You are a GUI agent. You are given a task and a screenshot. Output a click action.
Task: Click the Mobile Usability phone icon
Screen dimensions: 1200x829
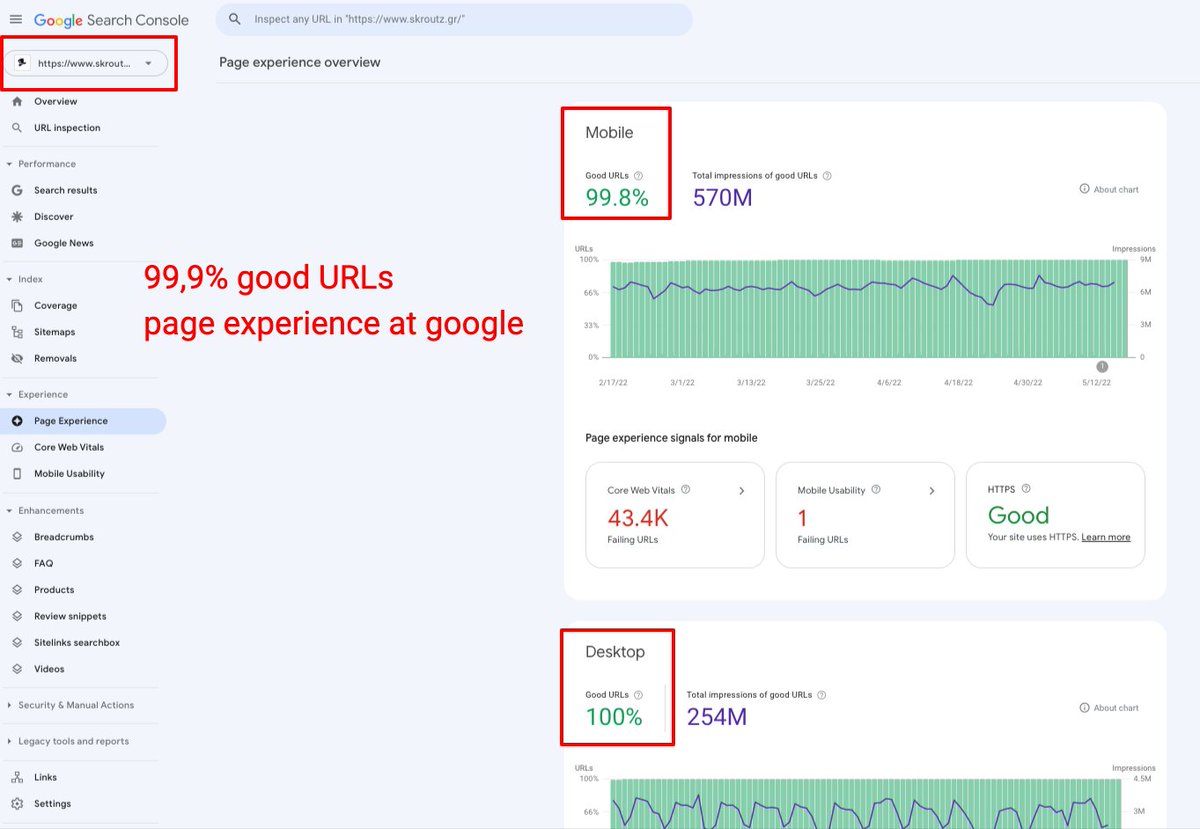[x=17, y=474]
